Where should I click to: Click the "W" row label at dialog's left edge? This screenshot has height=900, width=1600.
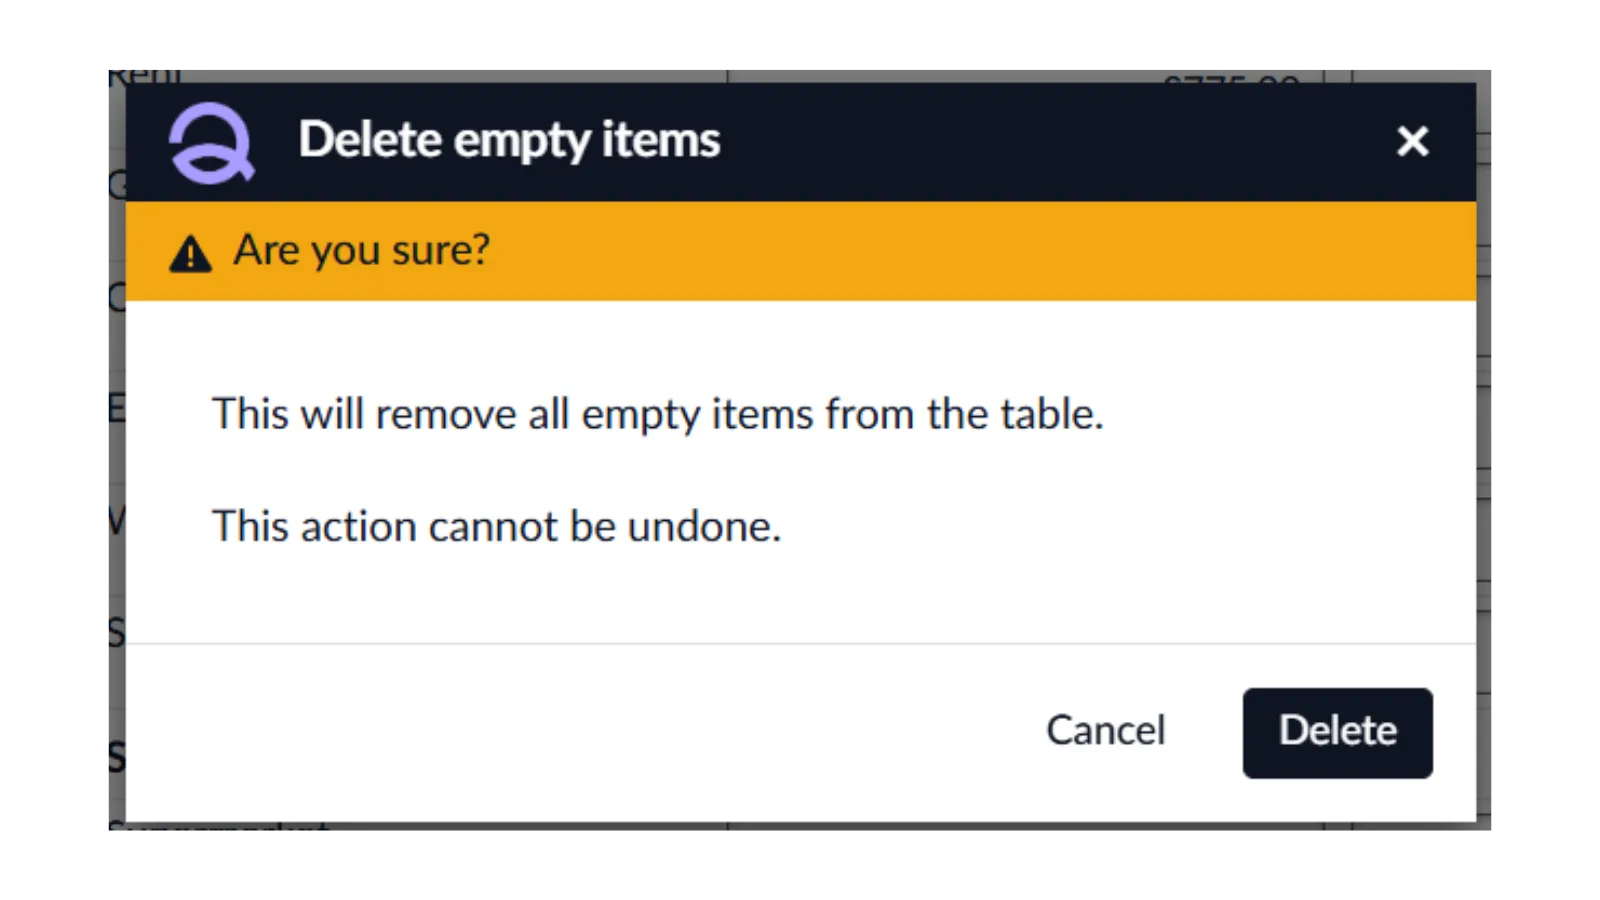click(114, 520)
